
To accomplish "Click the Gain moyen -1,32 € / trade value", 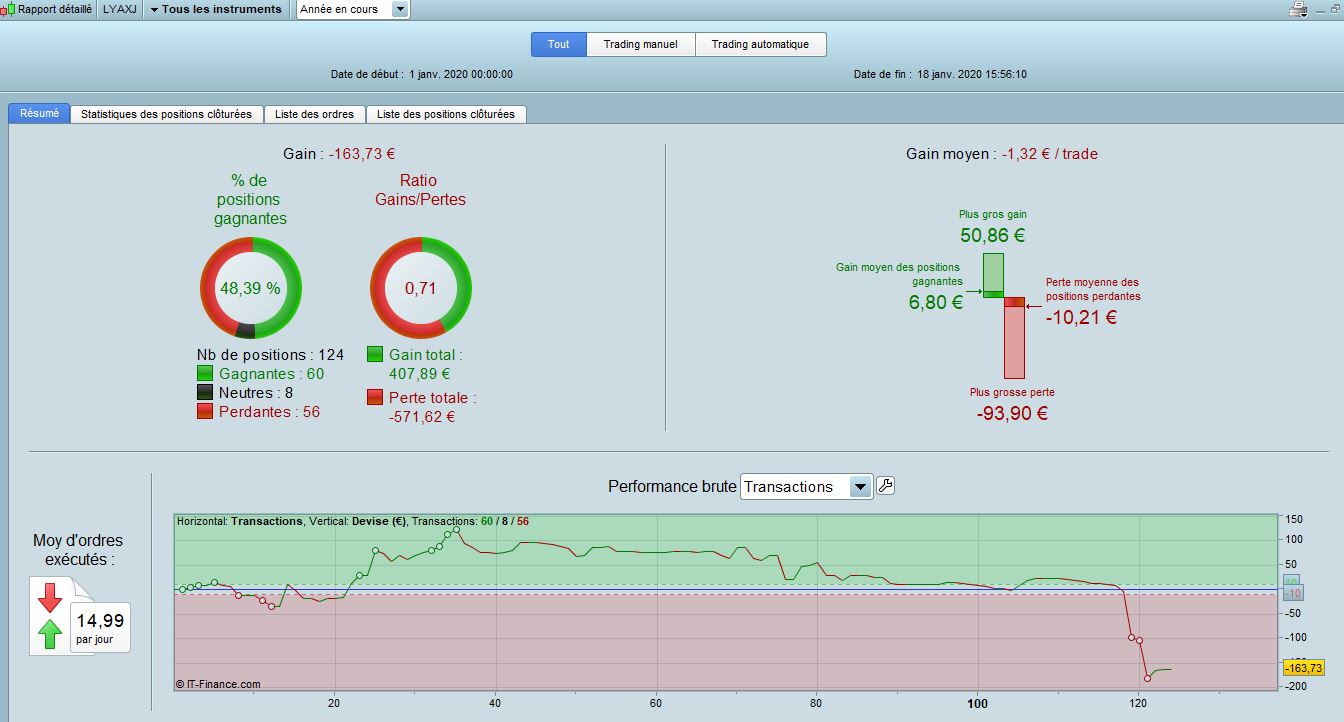I will pyautogui.click(x=1049, y=154).
